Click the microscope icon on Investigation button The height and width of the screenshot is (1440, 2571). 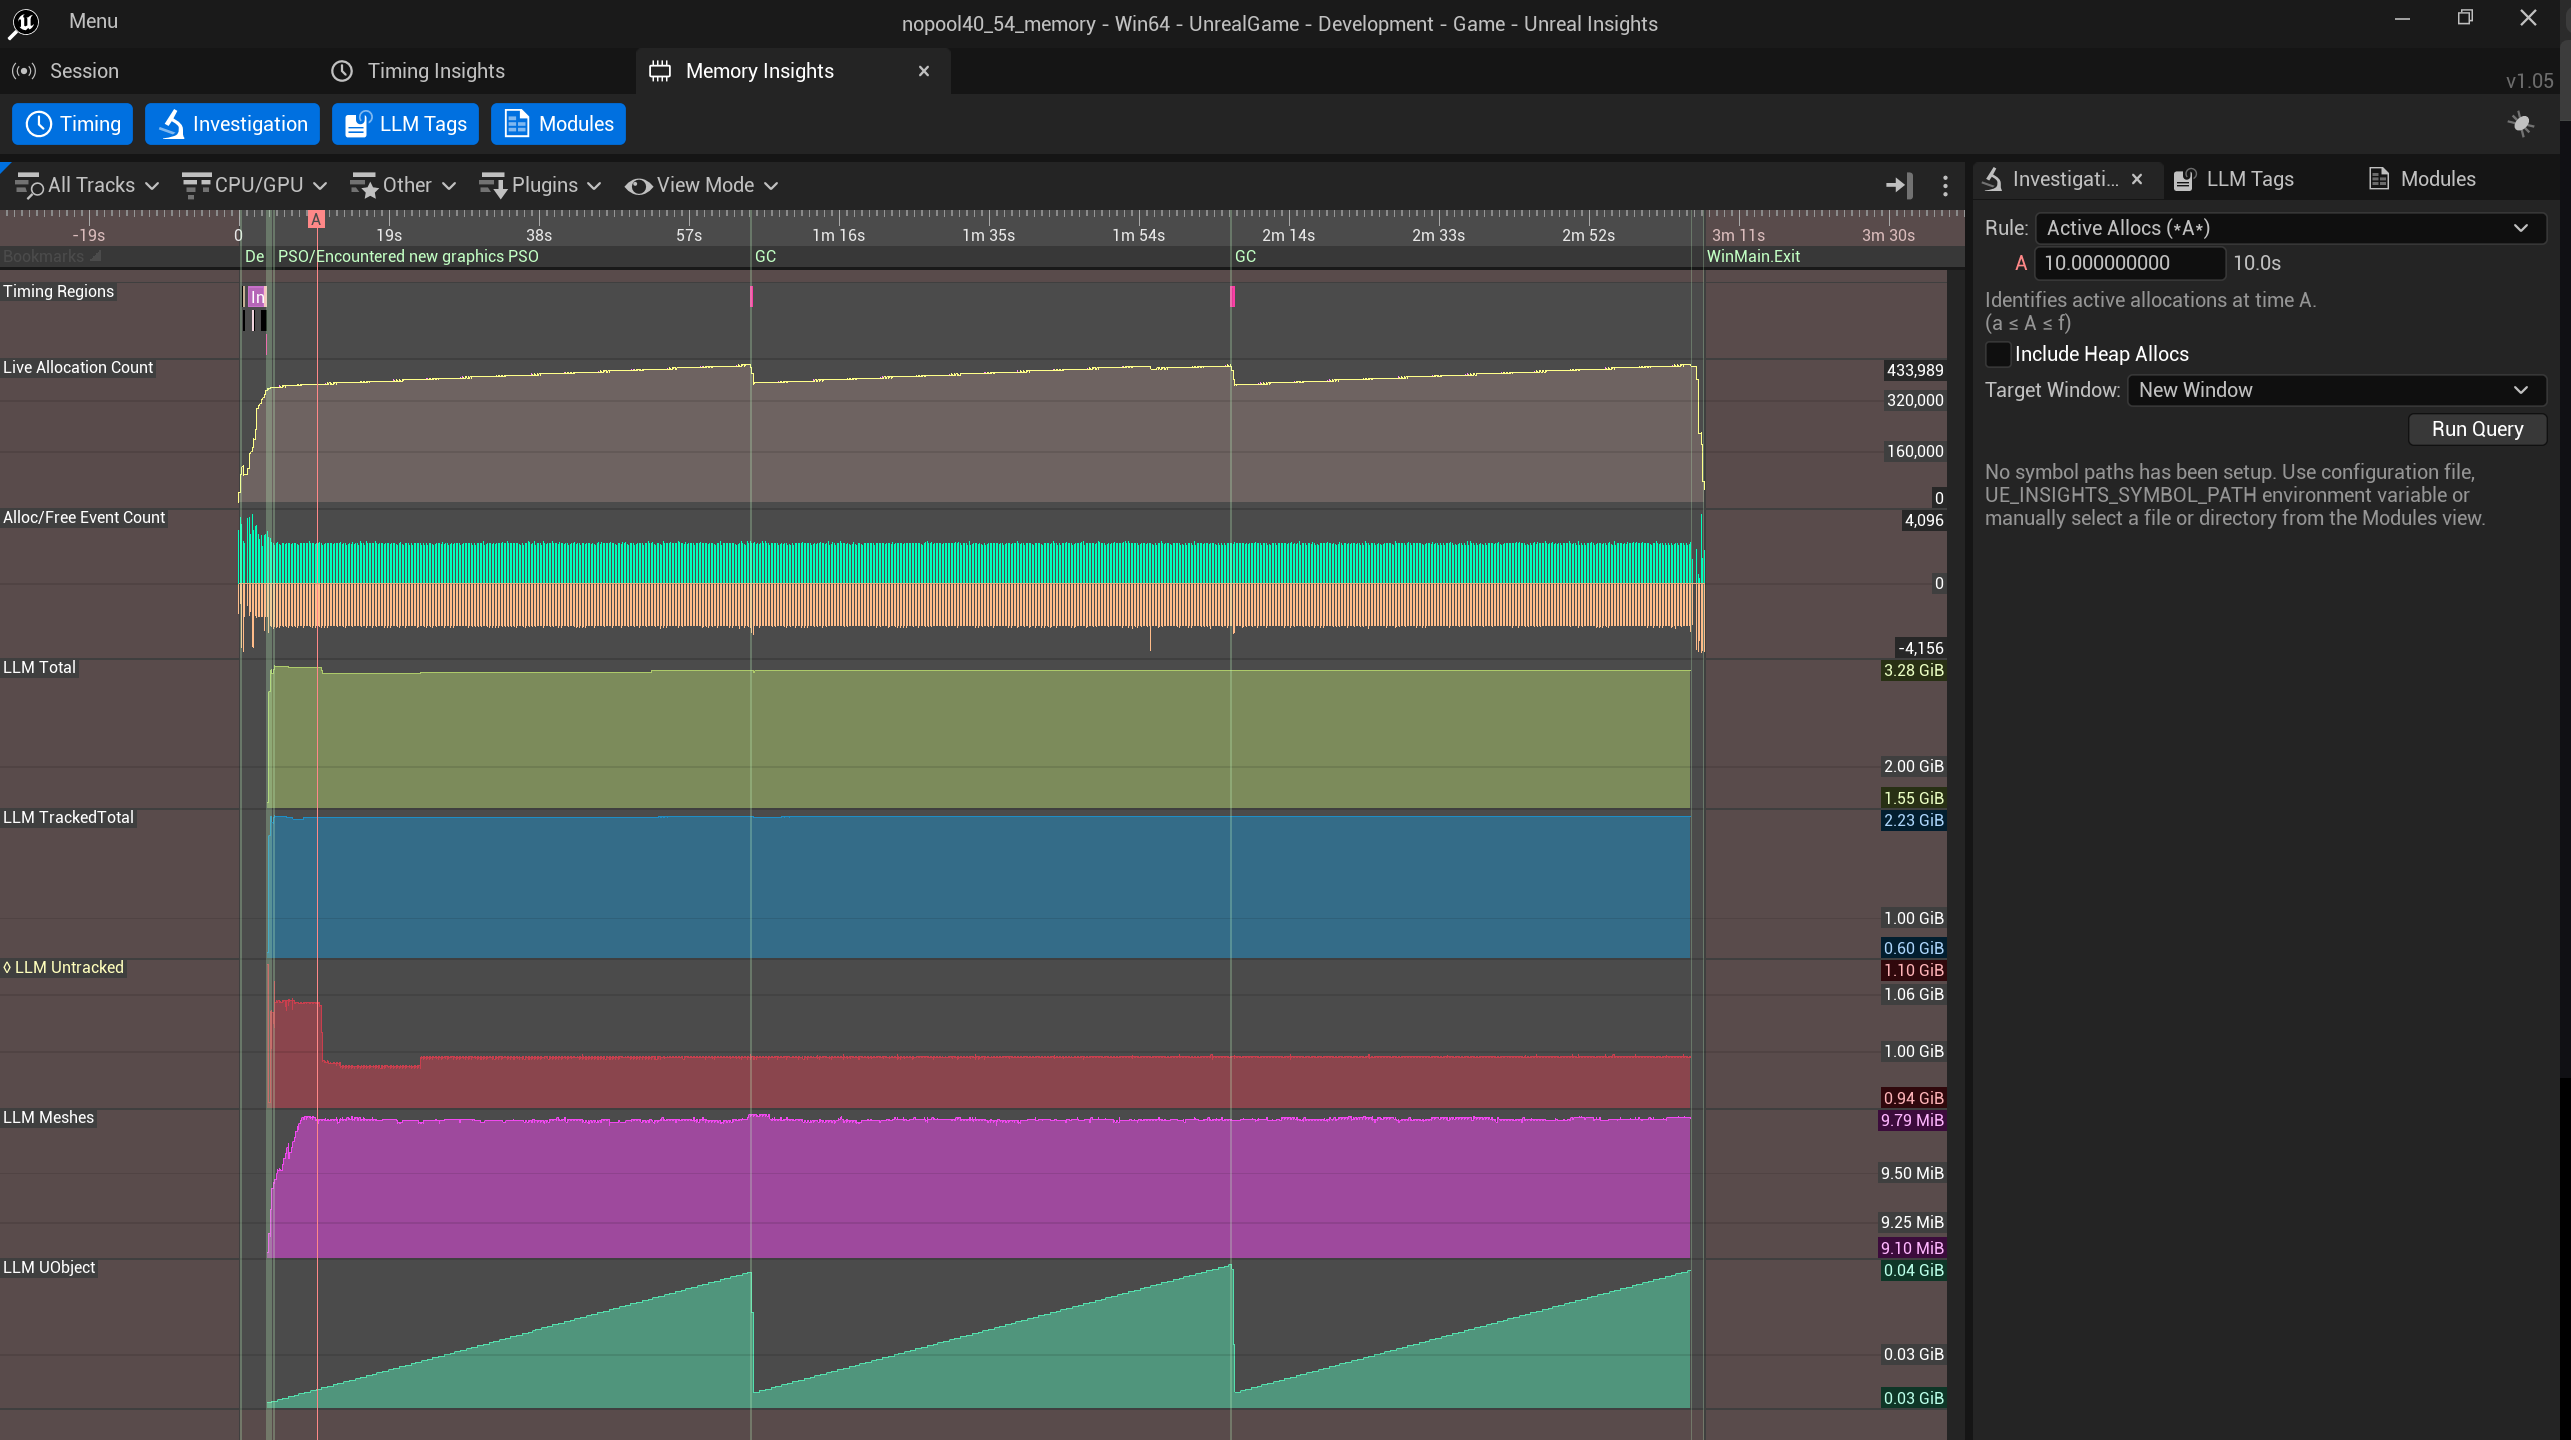(172, 124)
